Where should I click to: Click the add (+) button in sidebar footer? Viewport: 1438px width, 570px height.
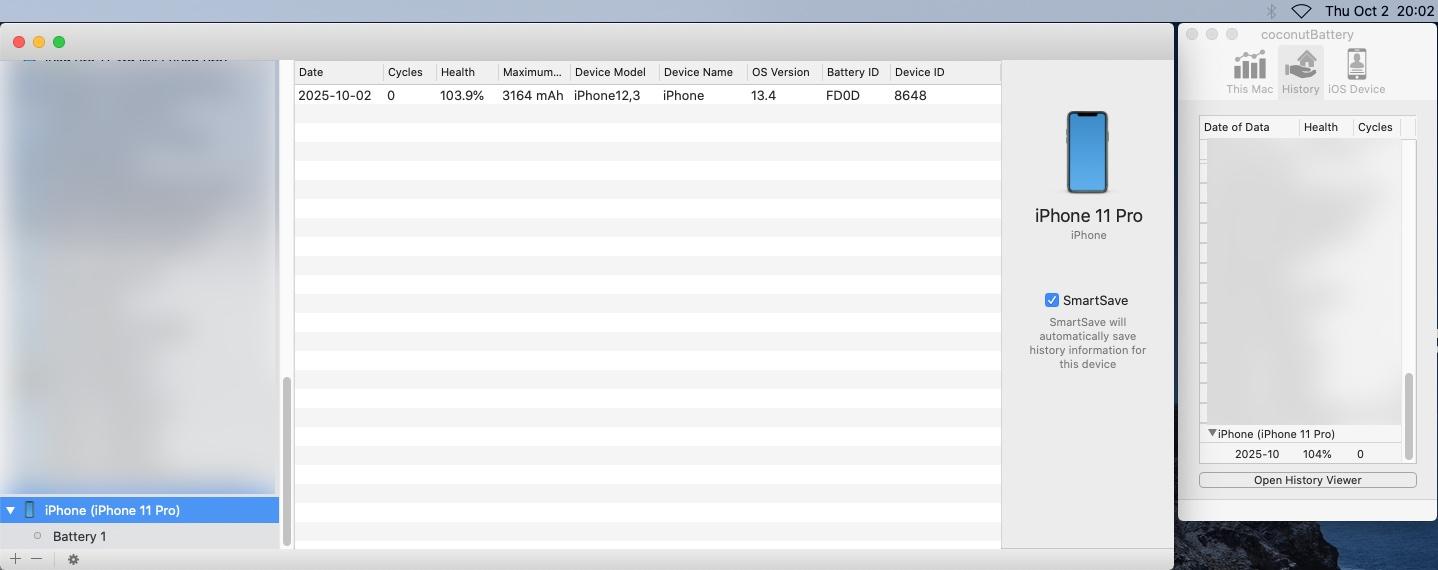[15, 559]
